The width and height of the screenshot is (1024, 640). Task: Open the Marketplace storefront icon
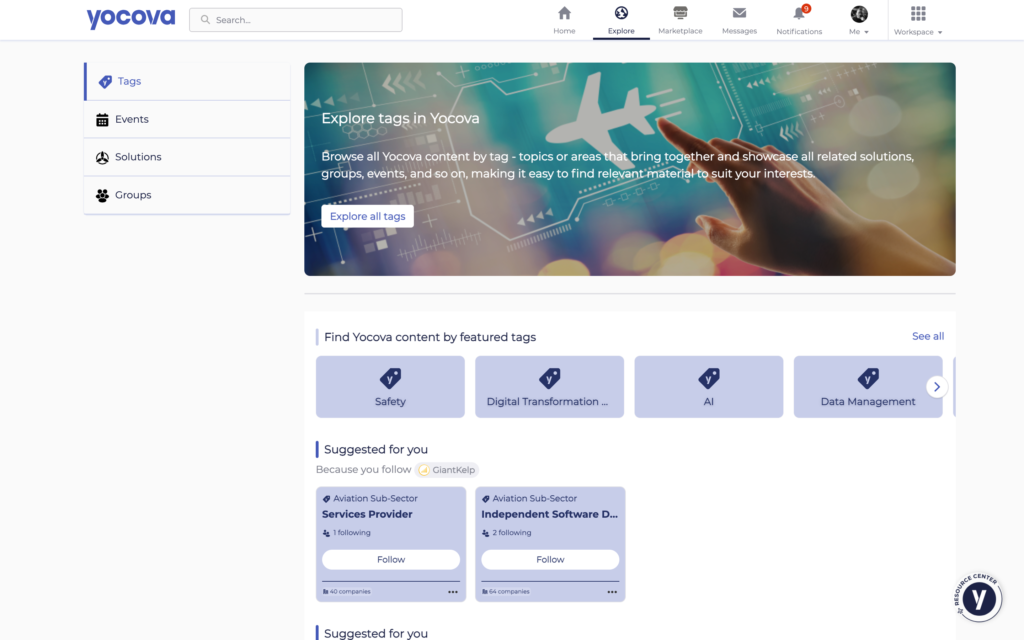680,13
